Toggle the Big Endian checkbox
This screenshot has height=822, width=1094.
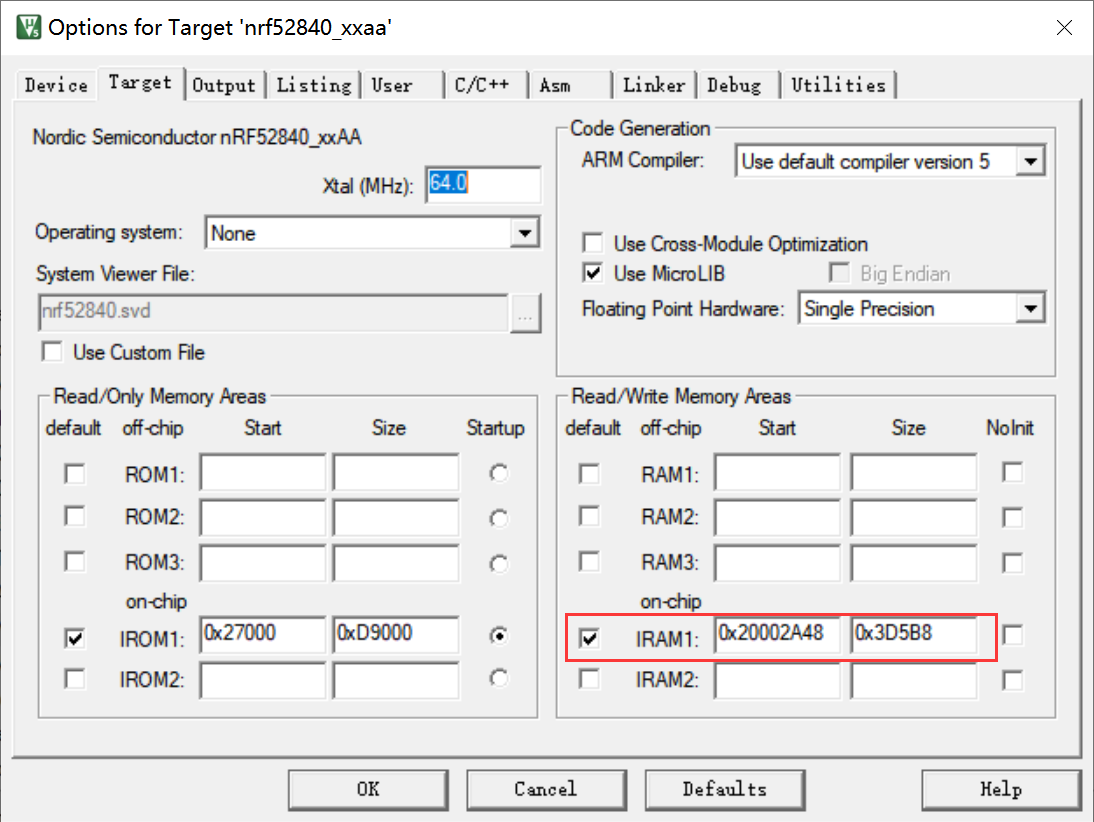tap(839, 273)
